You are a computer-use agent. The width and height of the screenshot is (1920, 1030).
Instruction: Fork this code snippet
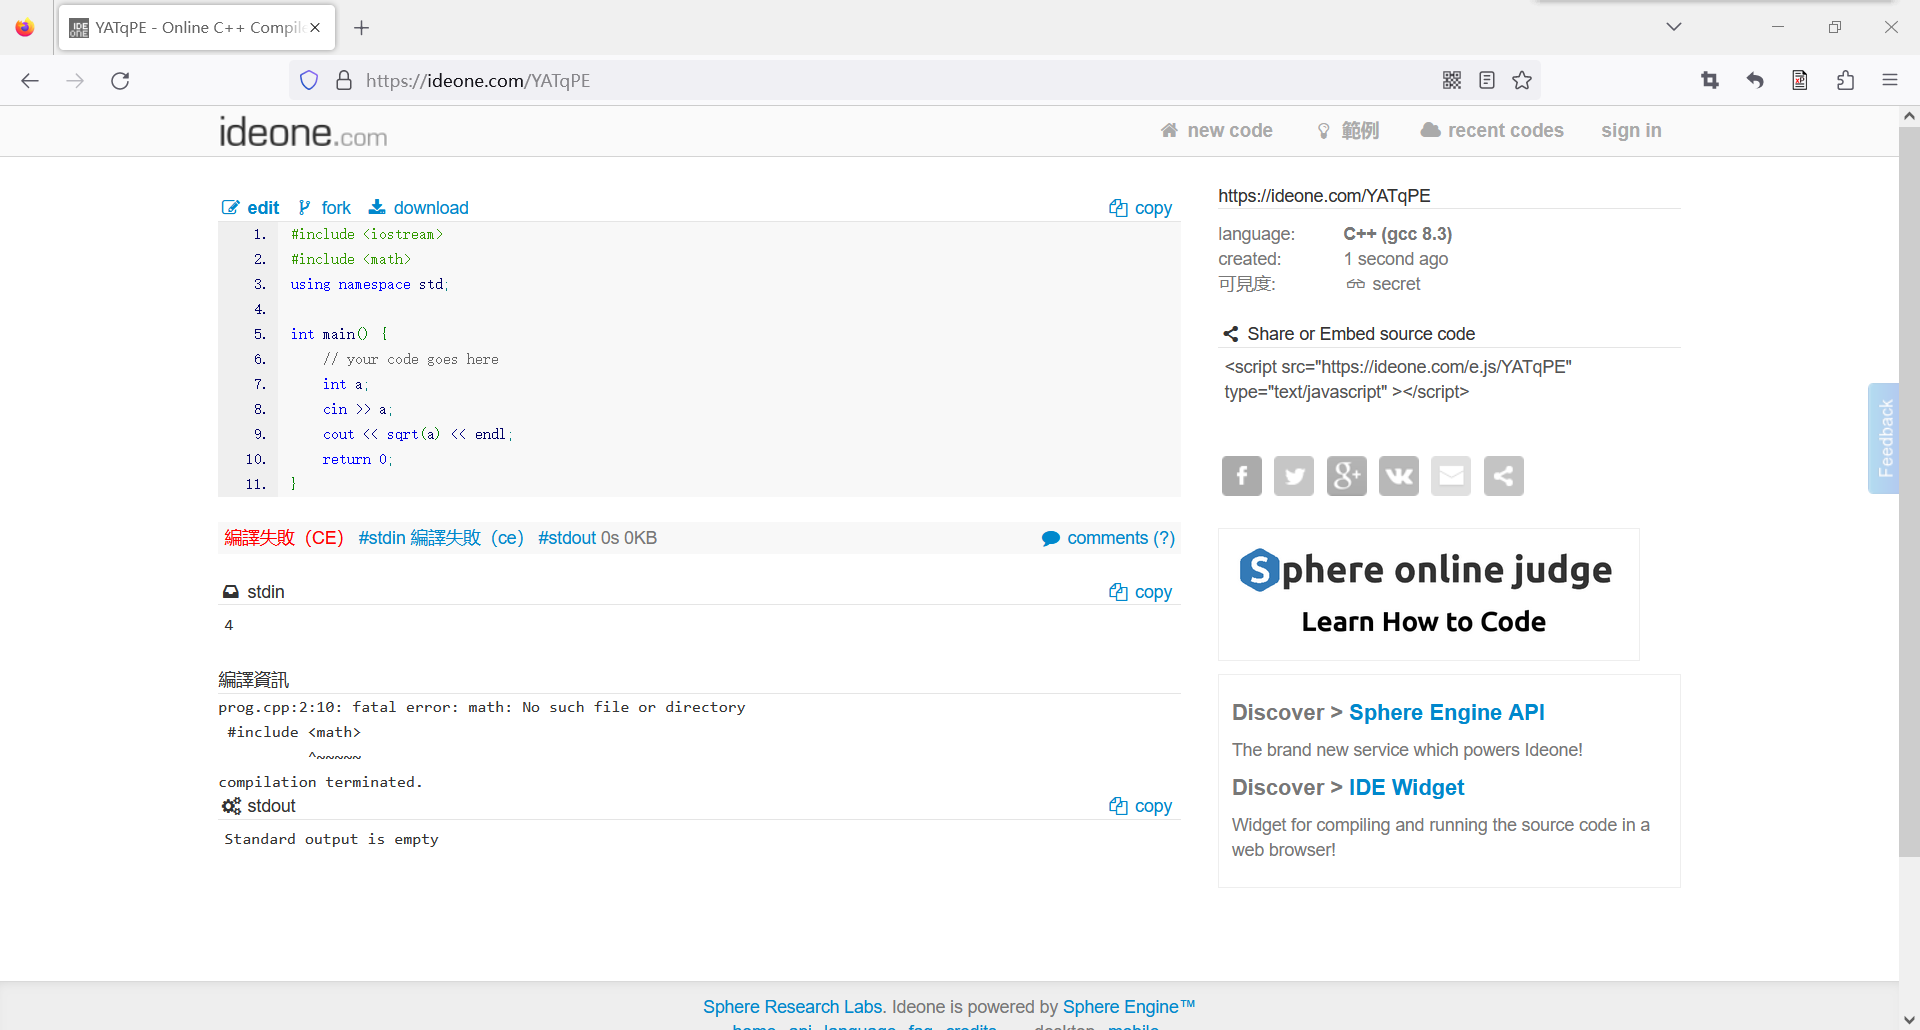pyautogui.click(x=325, y=208)
